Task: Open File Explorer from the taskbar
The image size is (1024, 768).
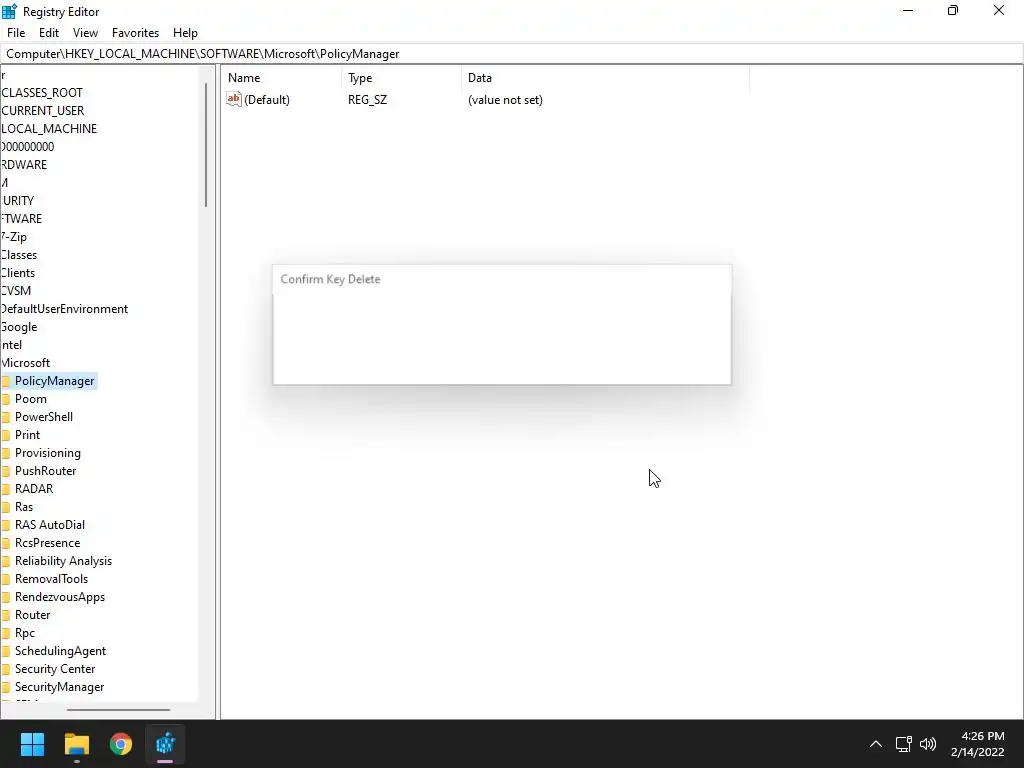Action: [x=76, y=744]
